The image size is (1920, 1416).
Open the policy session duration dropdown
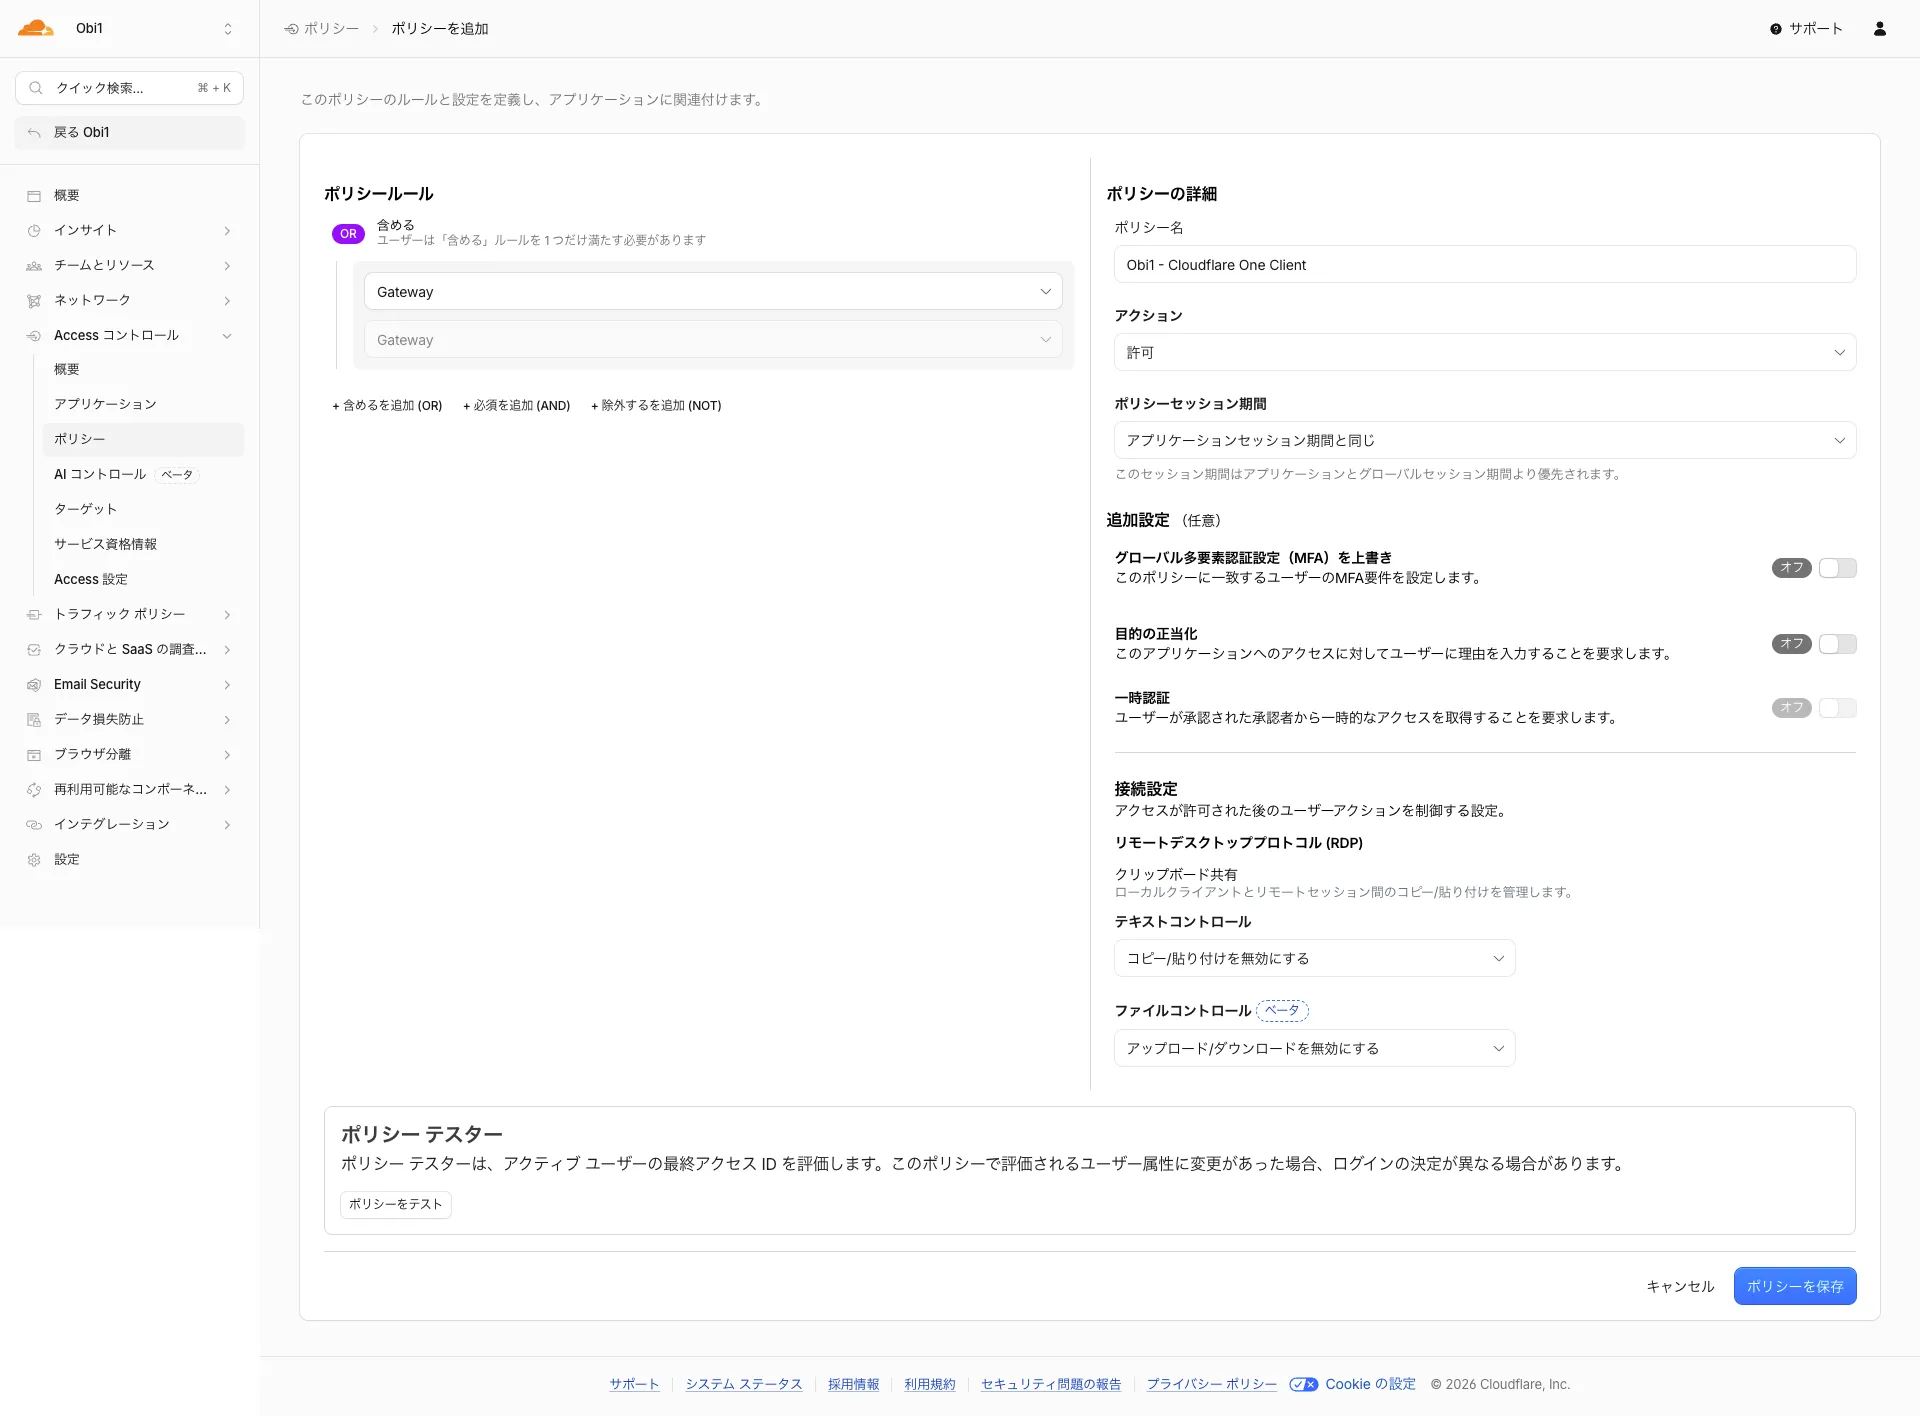click(1485, 441)
